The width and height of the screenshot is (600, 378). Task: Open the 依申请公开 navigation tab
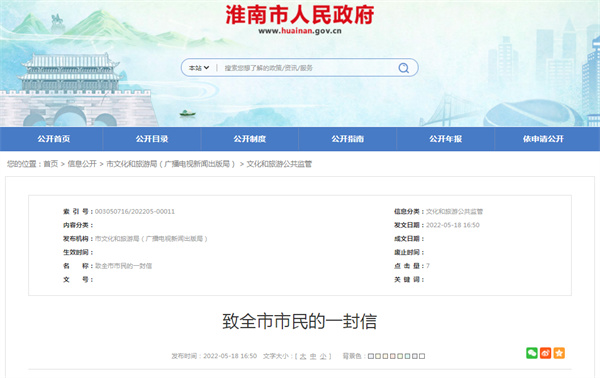543,139
